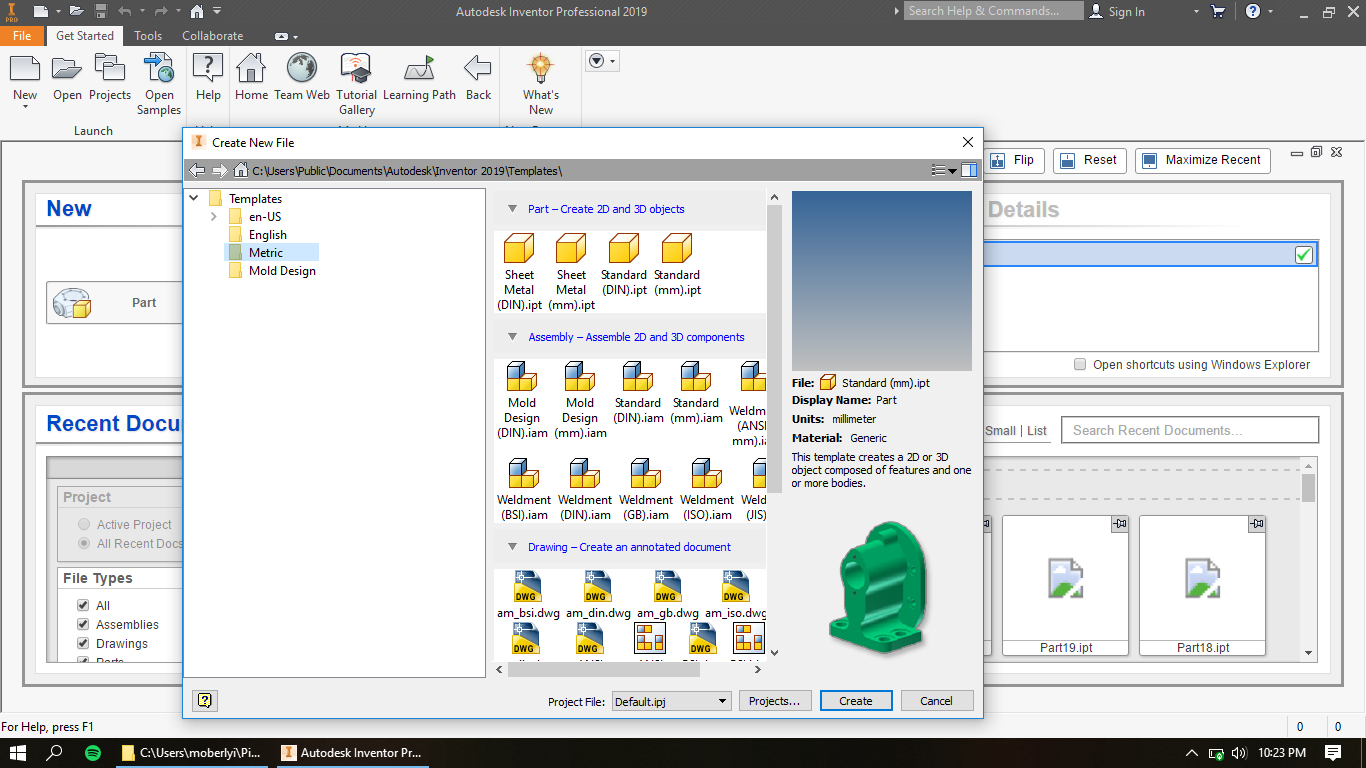Collapse the Assembly template section
The height and width of the screenshot is (768, 1366).
(512, 337)
